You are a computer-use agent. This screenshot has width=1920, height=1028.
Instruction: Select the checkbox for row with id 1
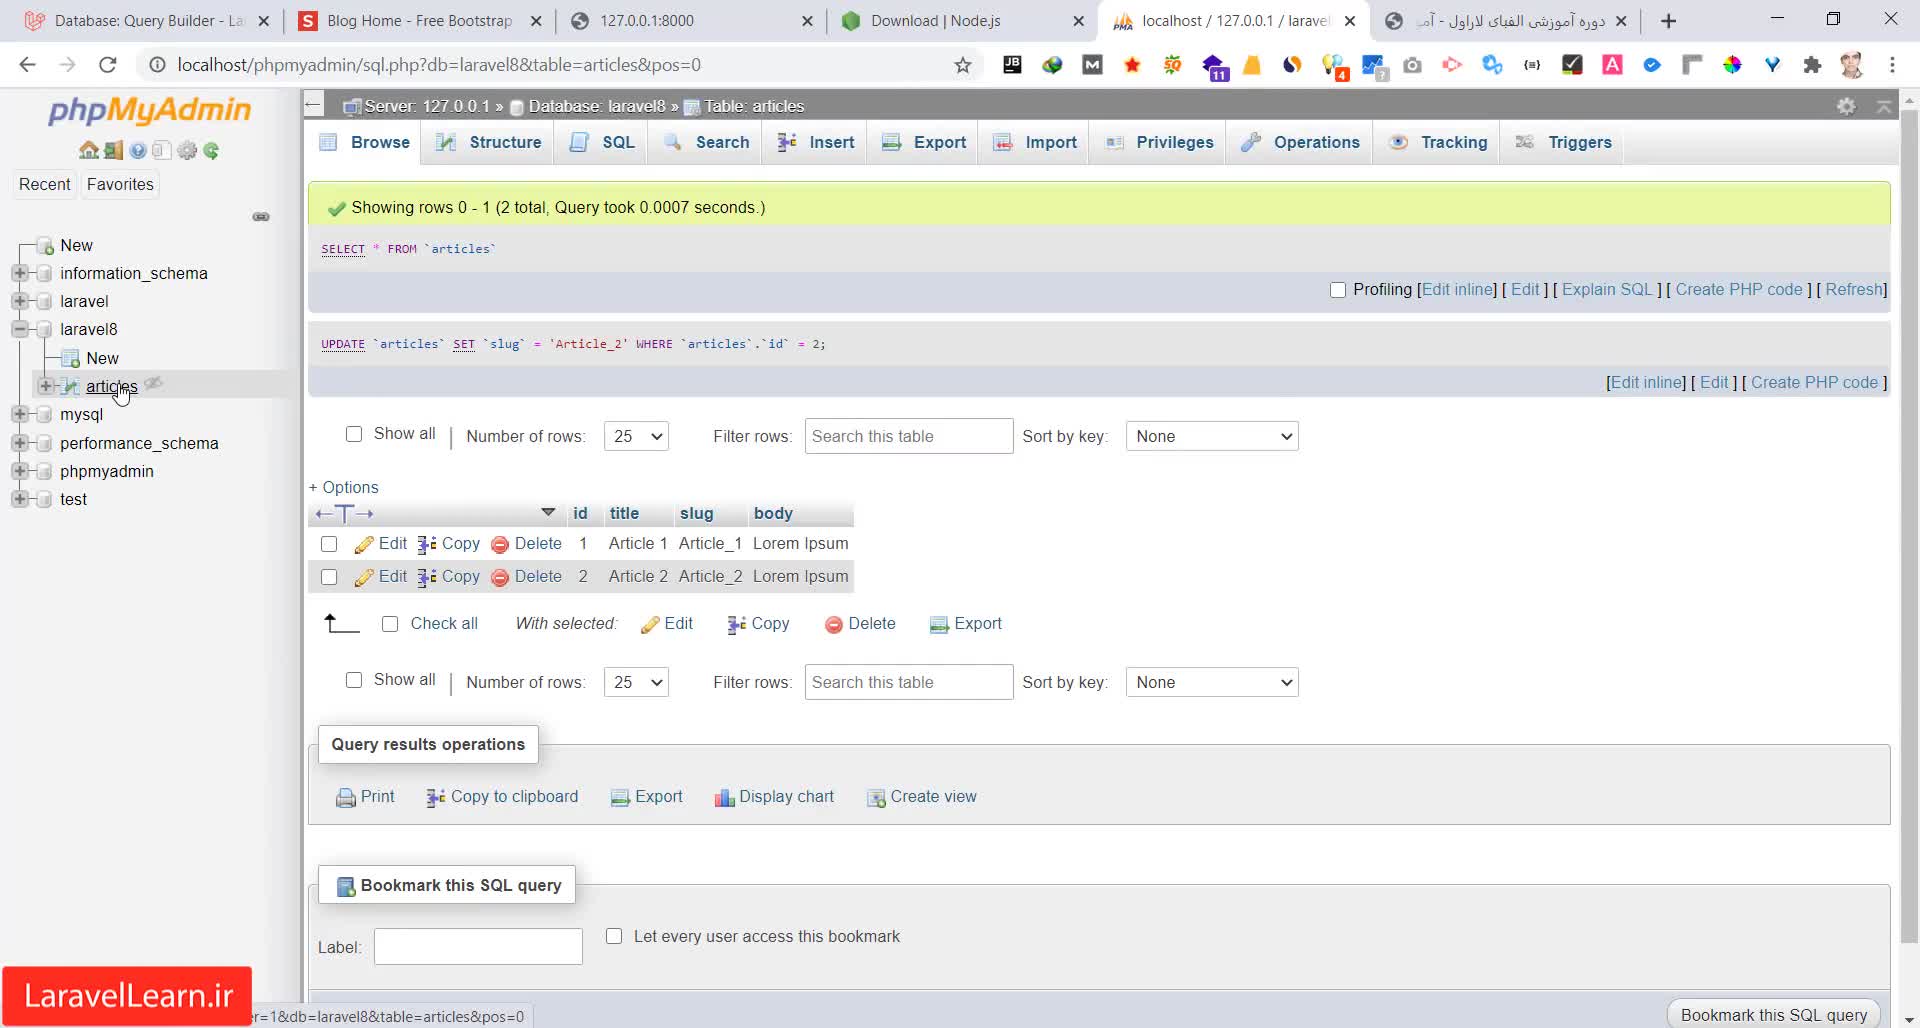pos(329,545)
